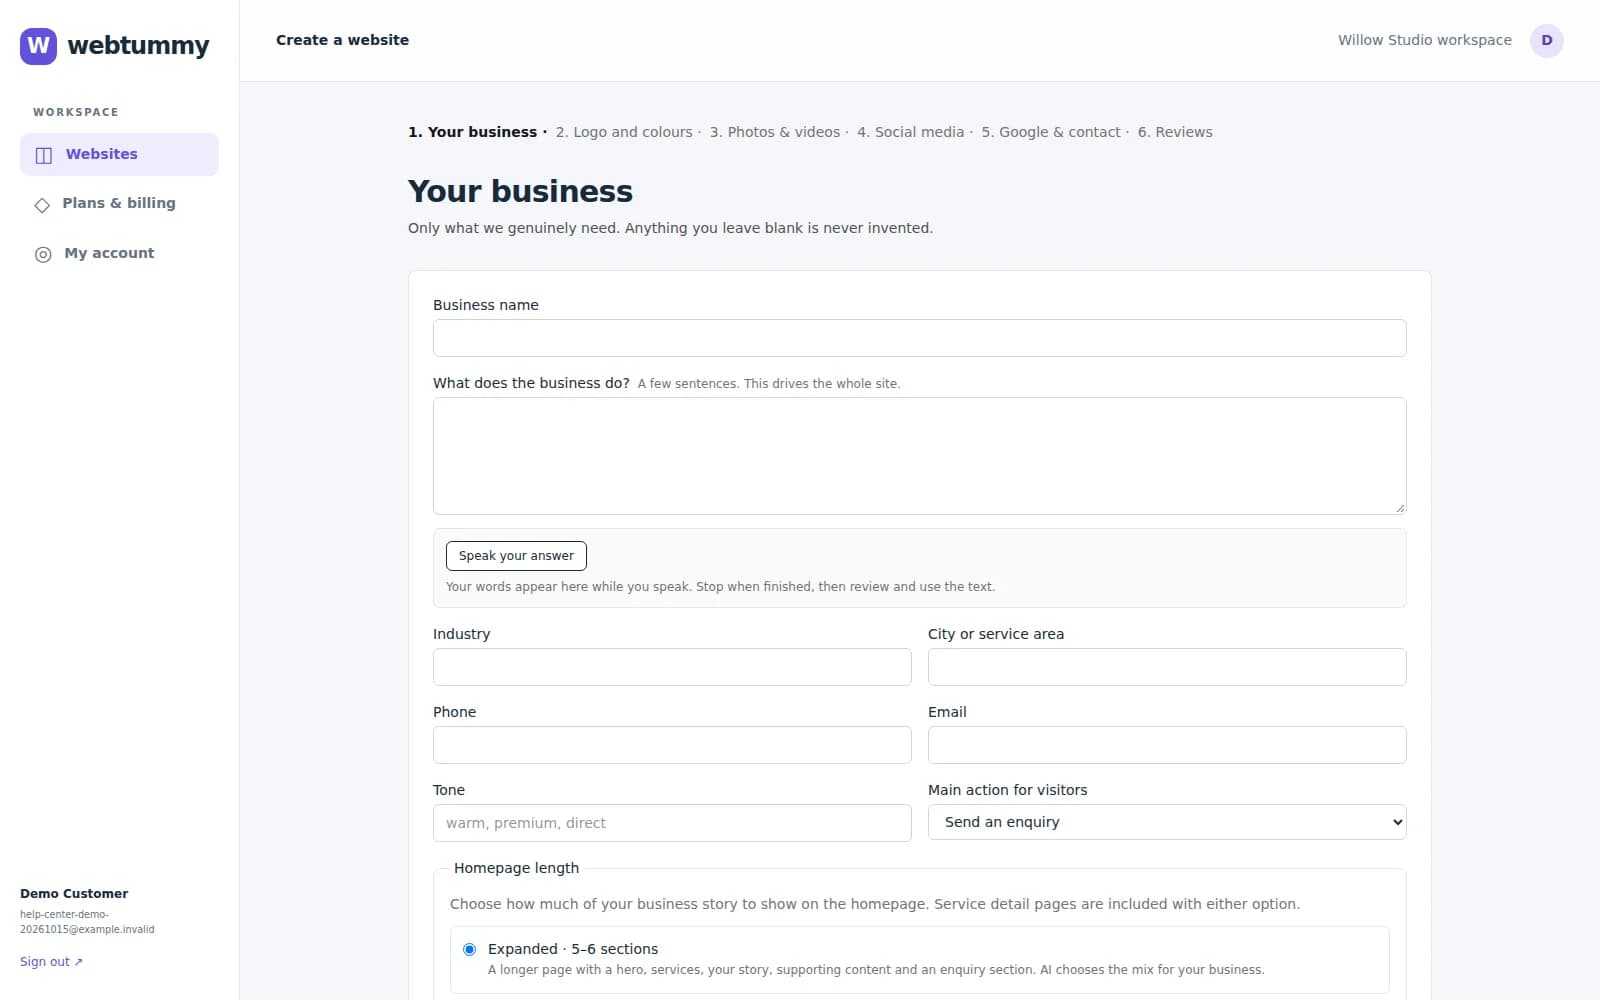Click the Homepage length legend text

[516, 868]
